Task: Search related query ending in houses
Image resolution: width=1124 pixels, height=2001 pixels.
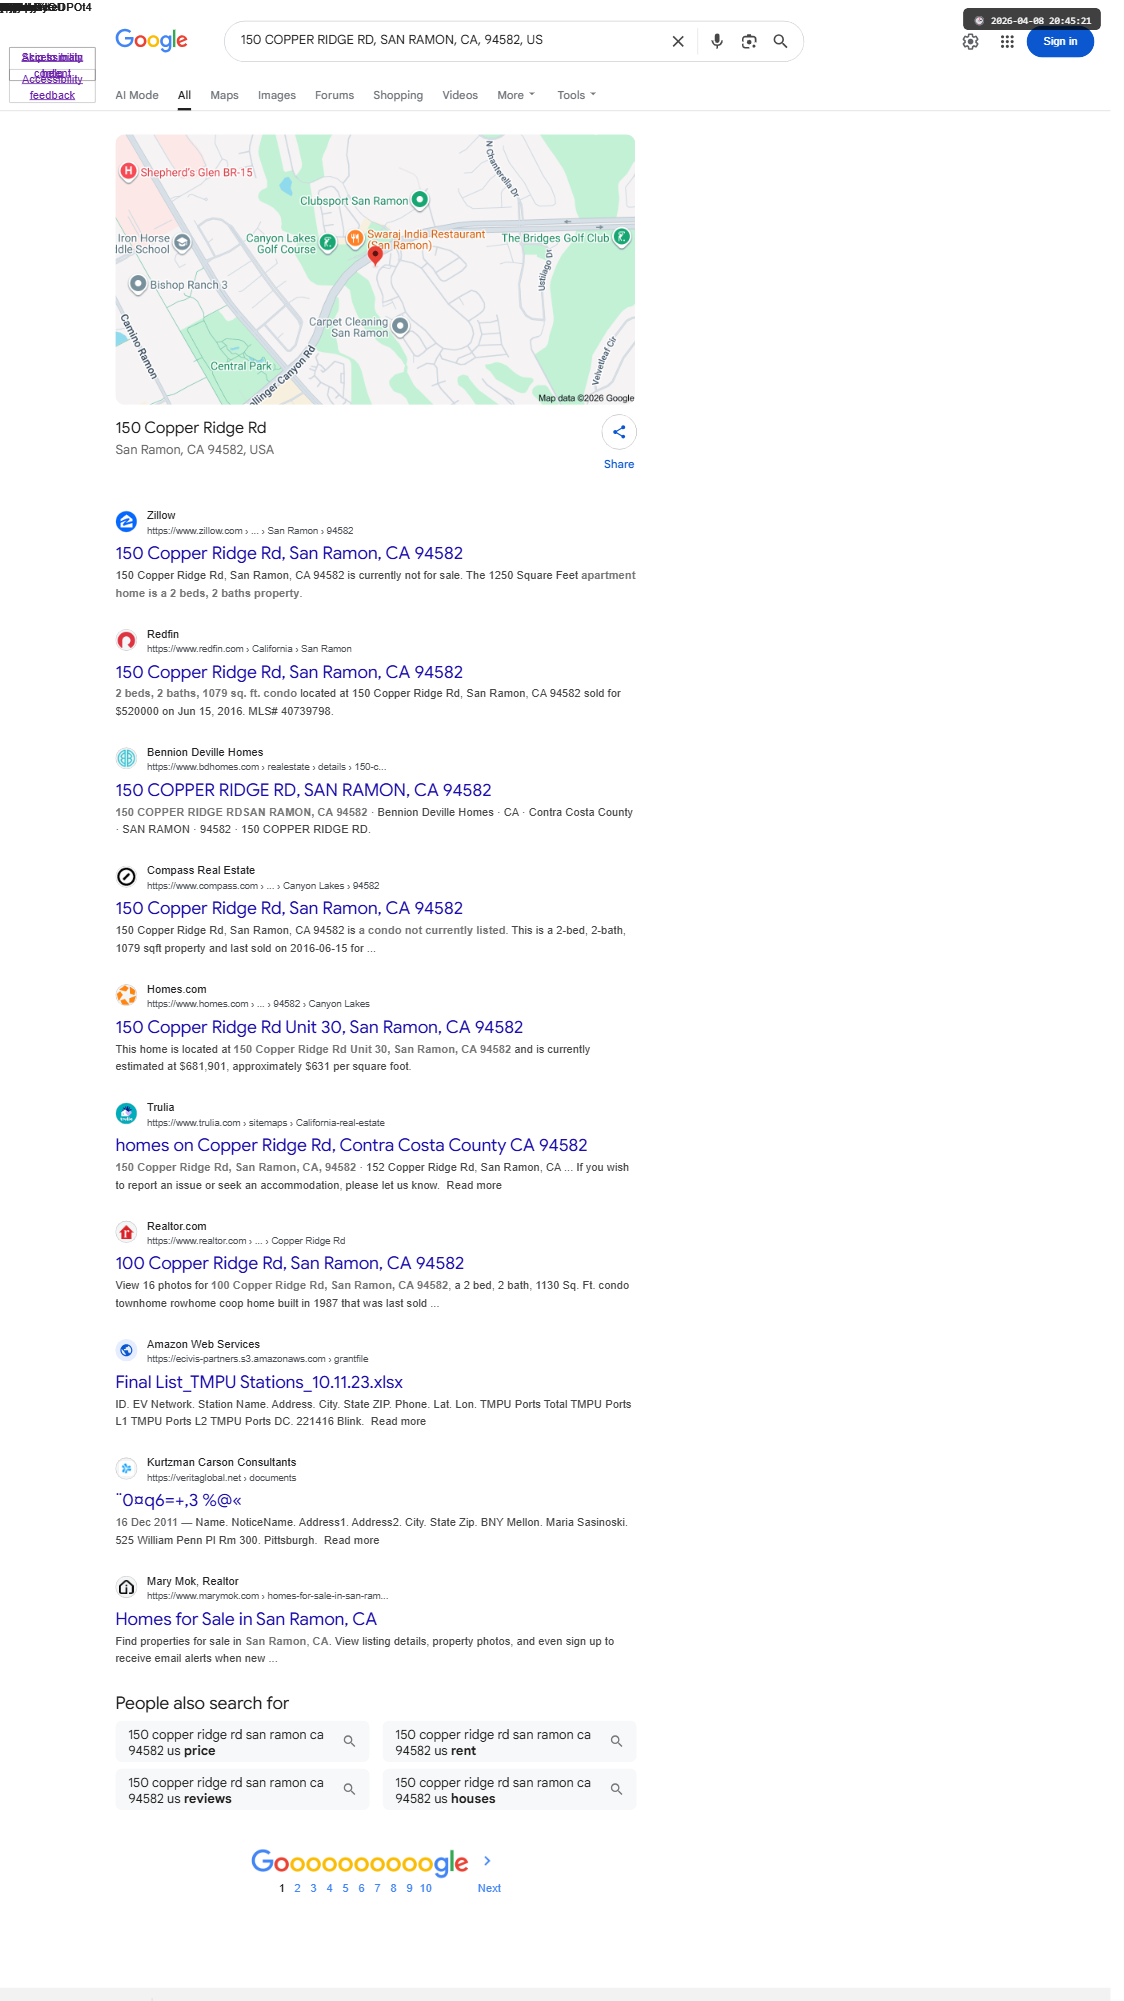Action: point(509,1790)
